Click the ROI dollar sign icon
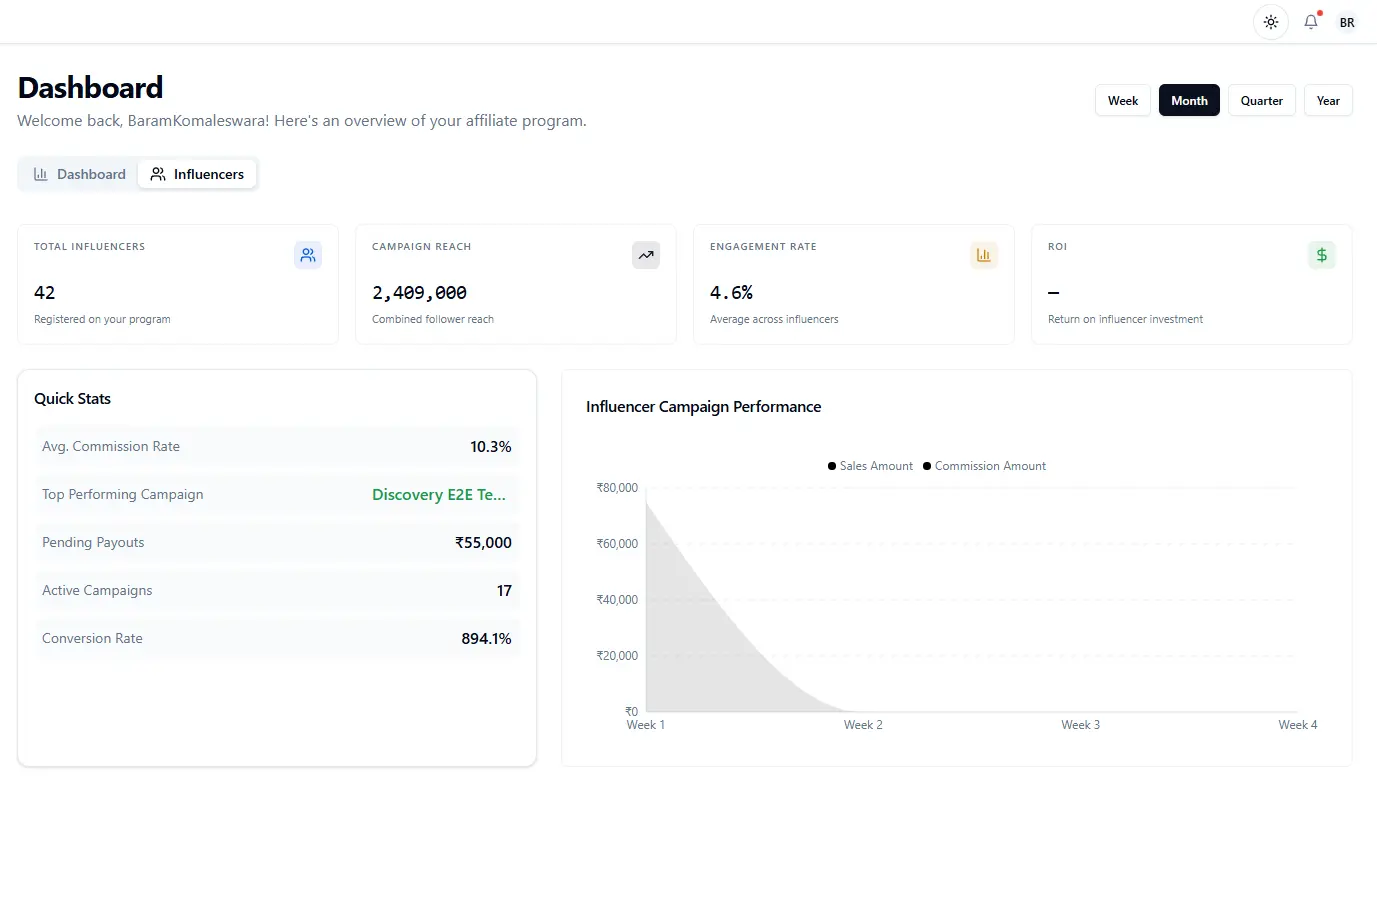The width and height of the screenshot is (1377, 900). click(1322, 255)
